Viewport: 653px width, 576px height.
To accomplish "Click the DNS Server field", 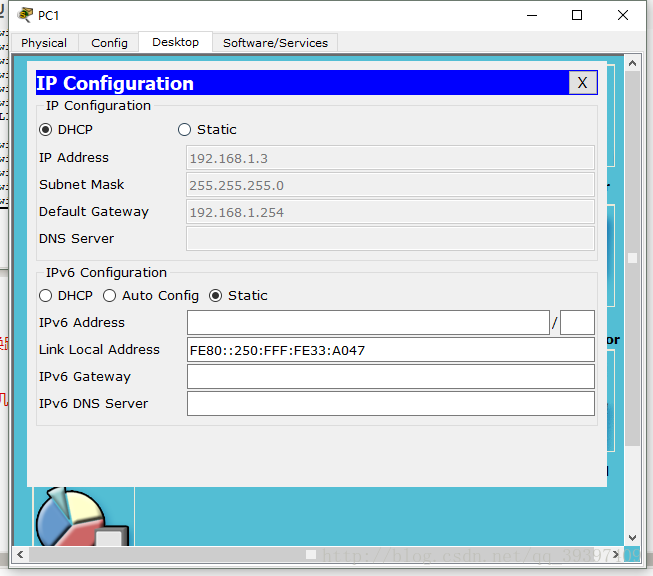I will 390,239.
